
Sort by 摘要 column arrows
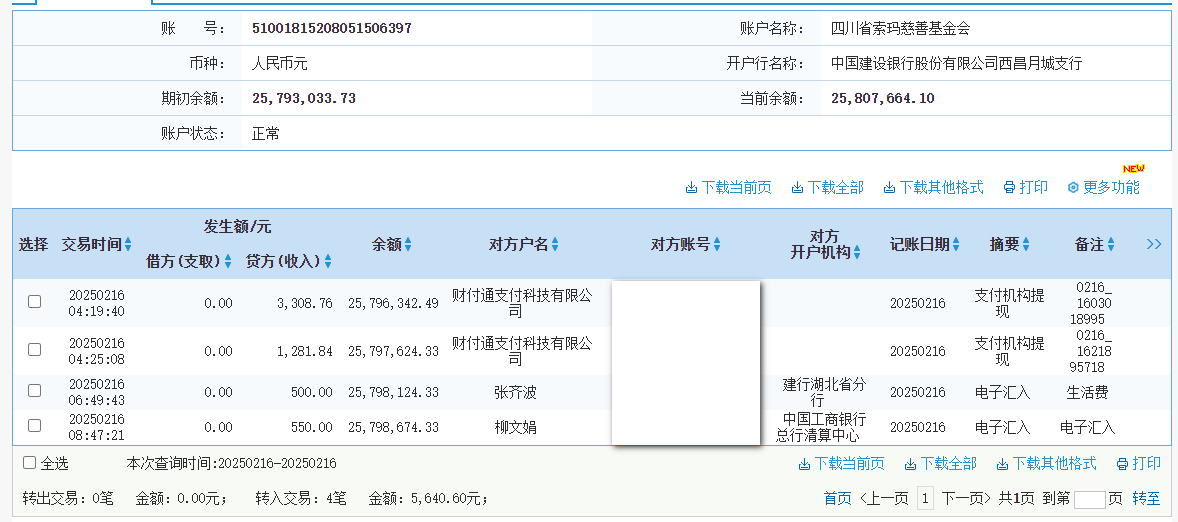(x=1026, y=244)
